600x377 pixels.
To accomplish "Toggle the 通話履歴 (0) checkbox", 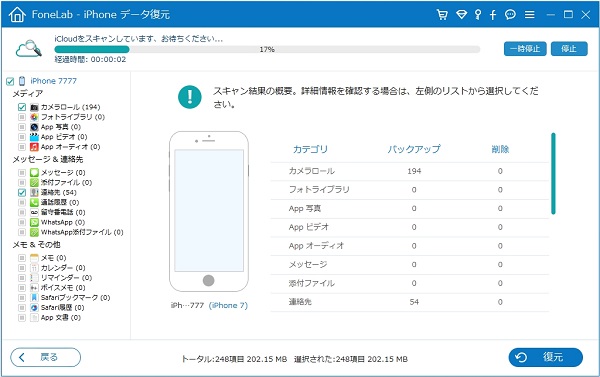I will [22, 202].
